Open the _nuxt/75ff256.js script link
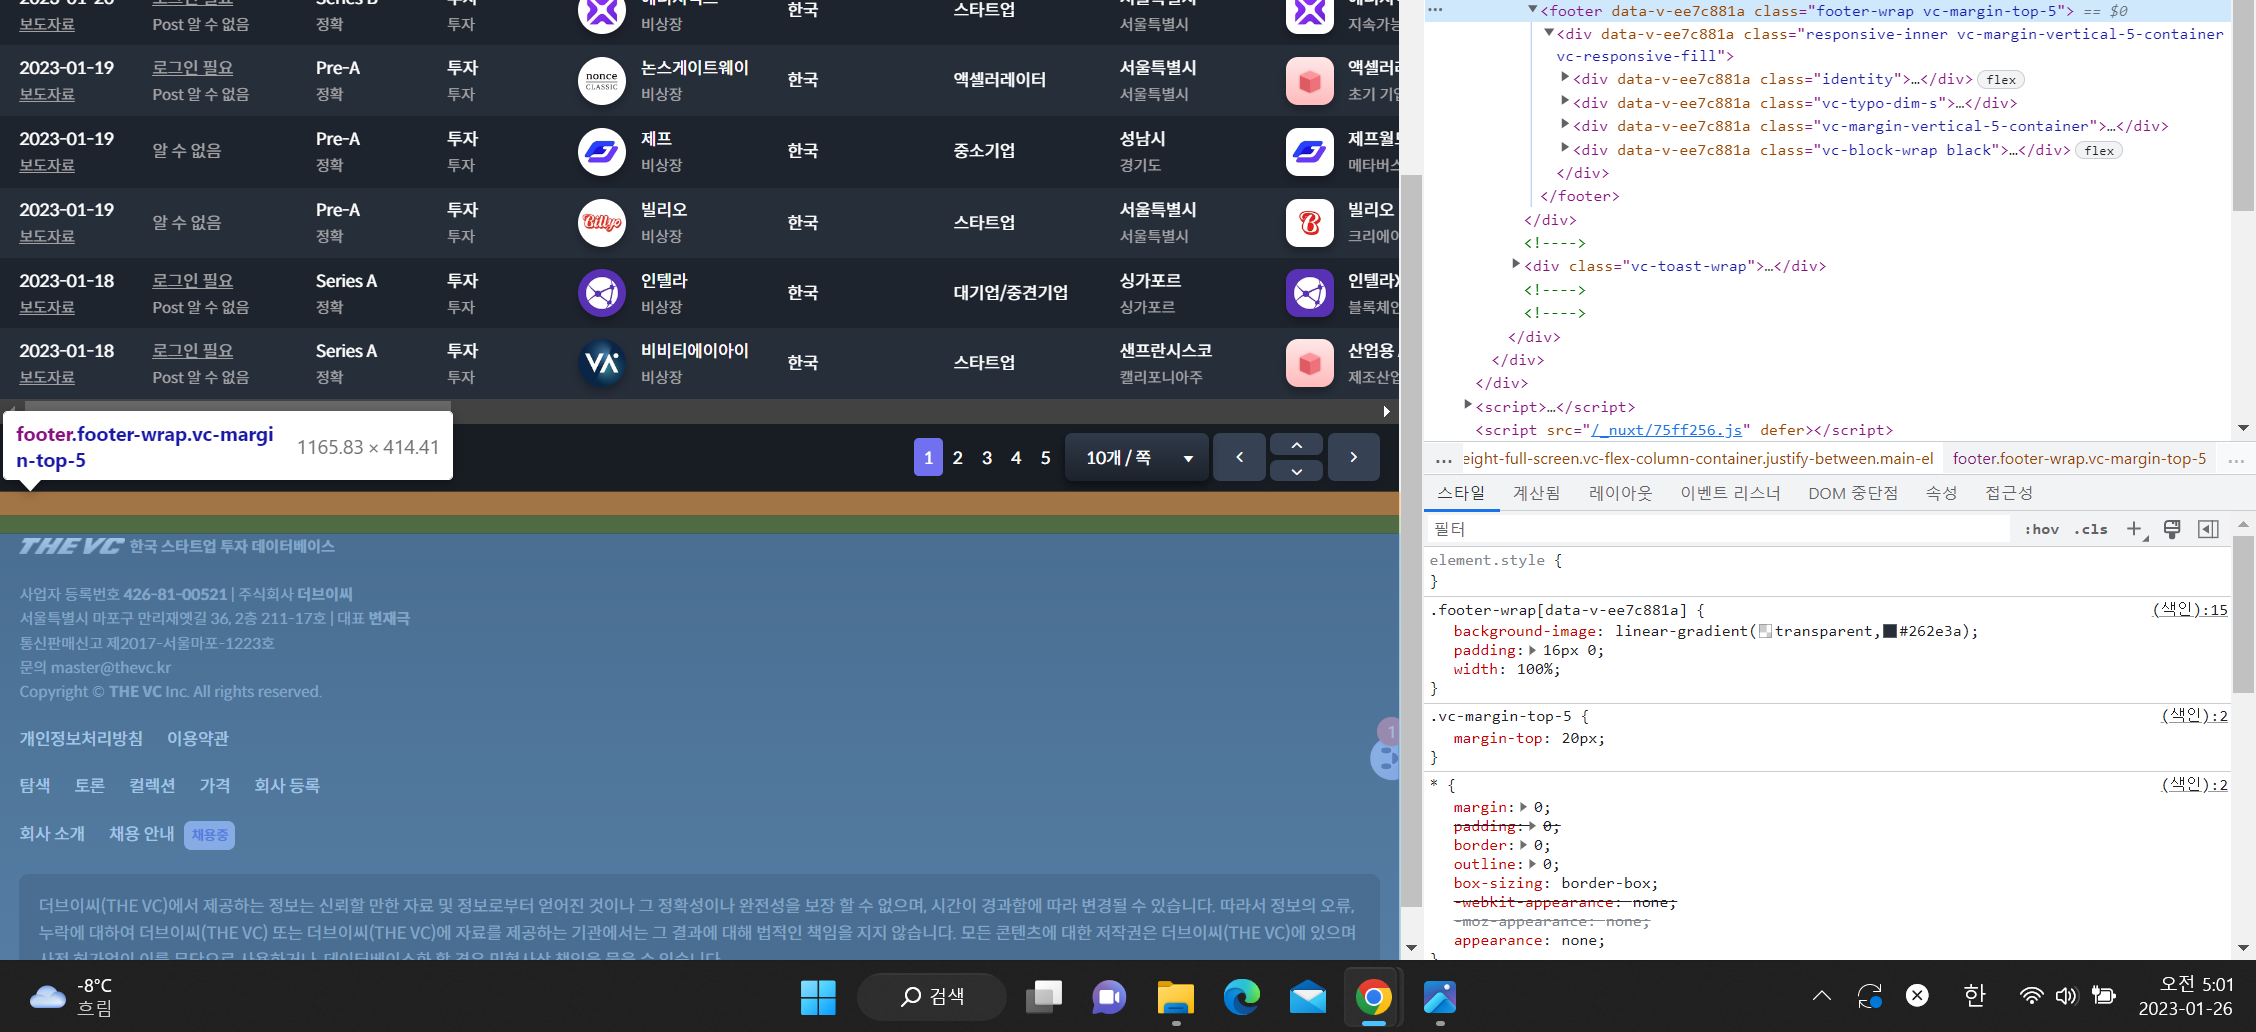 pos(1666,430)
